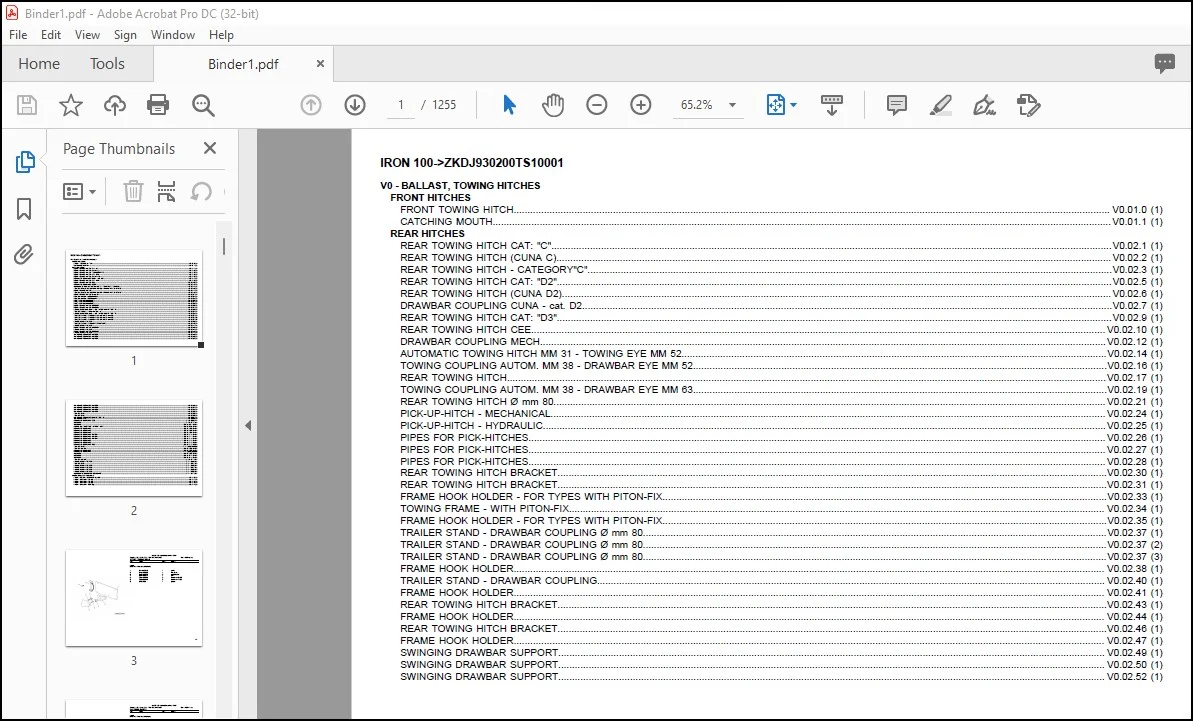Image resolution: width=1193 pixels, height=721 pixels.
Task: Click the bookmark star icon
Action: [71, 105]
